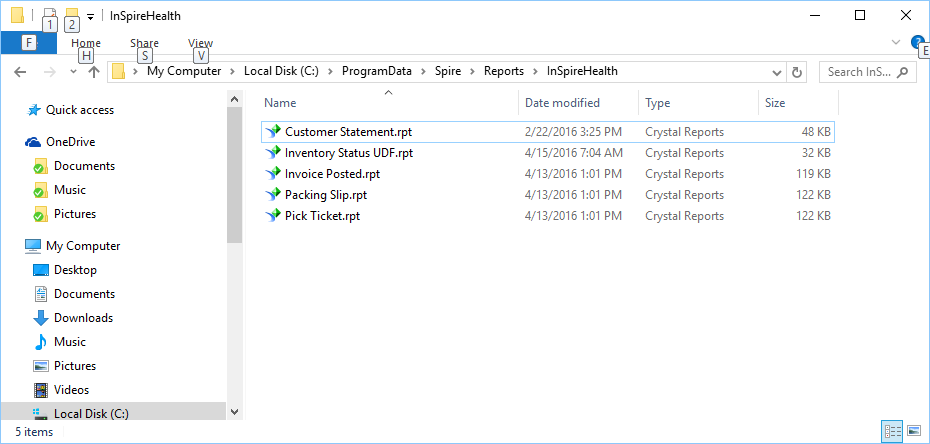Refresh the InSpireHealth folder view
The width and height of the screenshot is (930, 444).
[x=797, y=72]
